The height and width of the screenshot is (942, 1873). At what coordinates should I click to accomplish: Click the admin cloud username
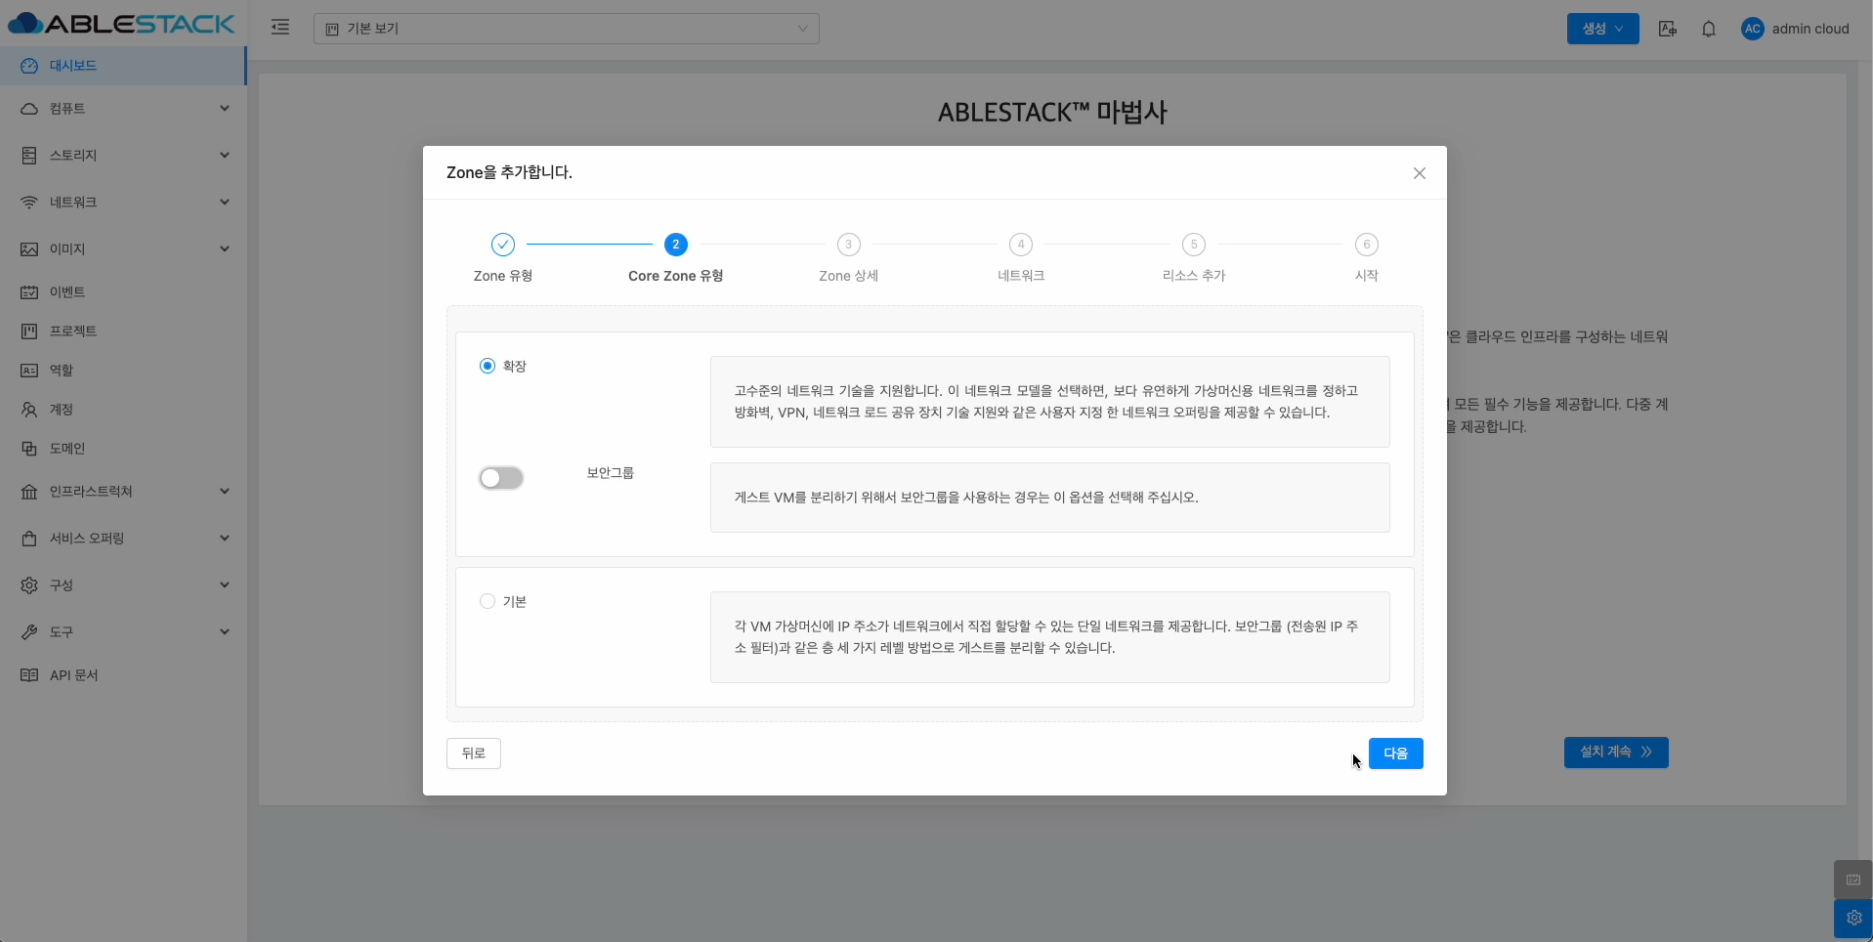tap(1810, 29)
